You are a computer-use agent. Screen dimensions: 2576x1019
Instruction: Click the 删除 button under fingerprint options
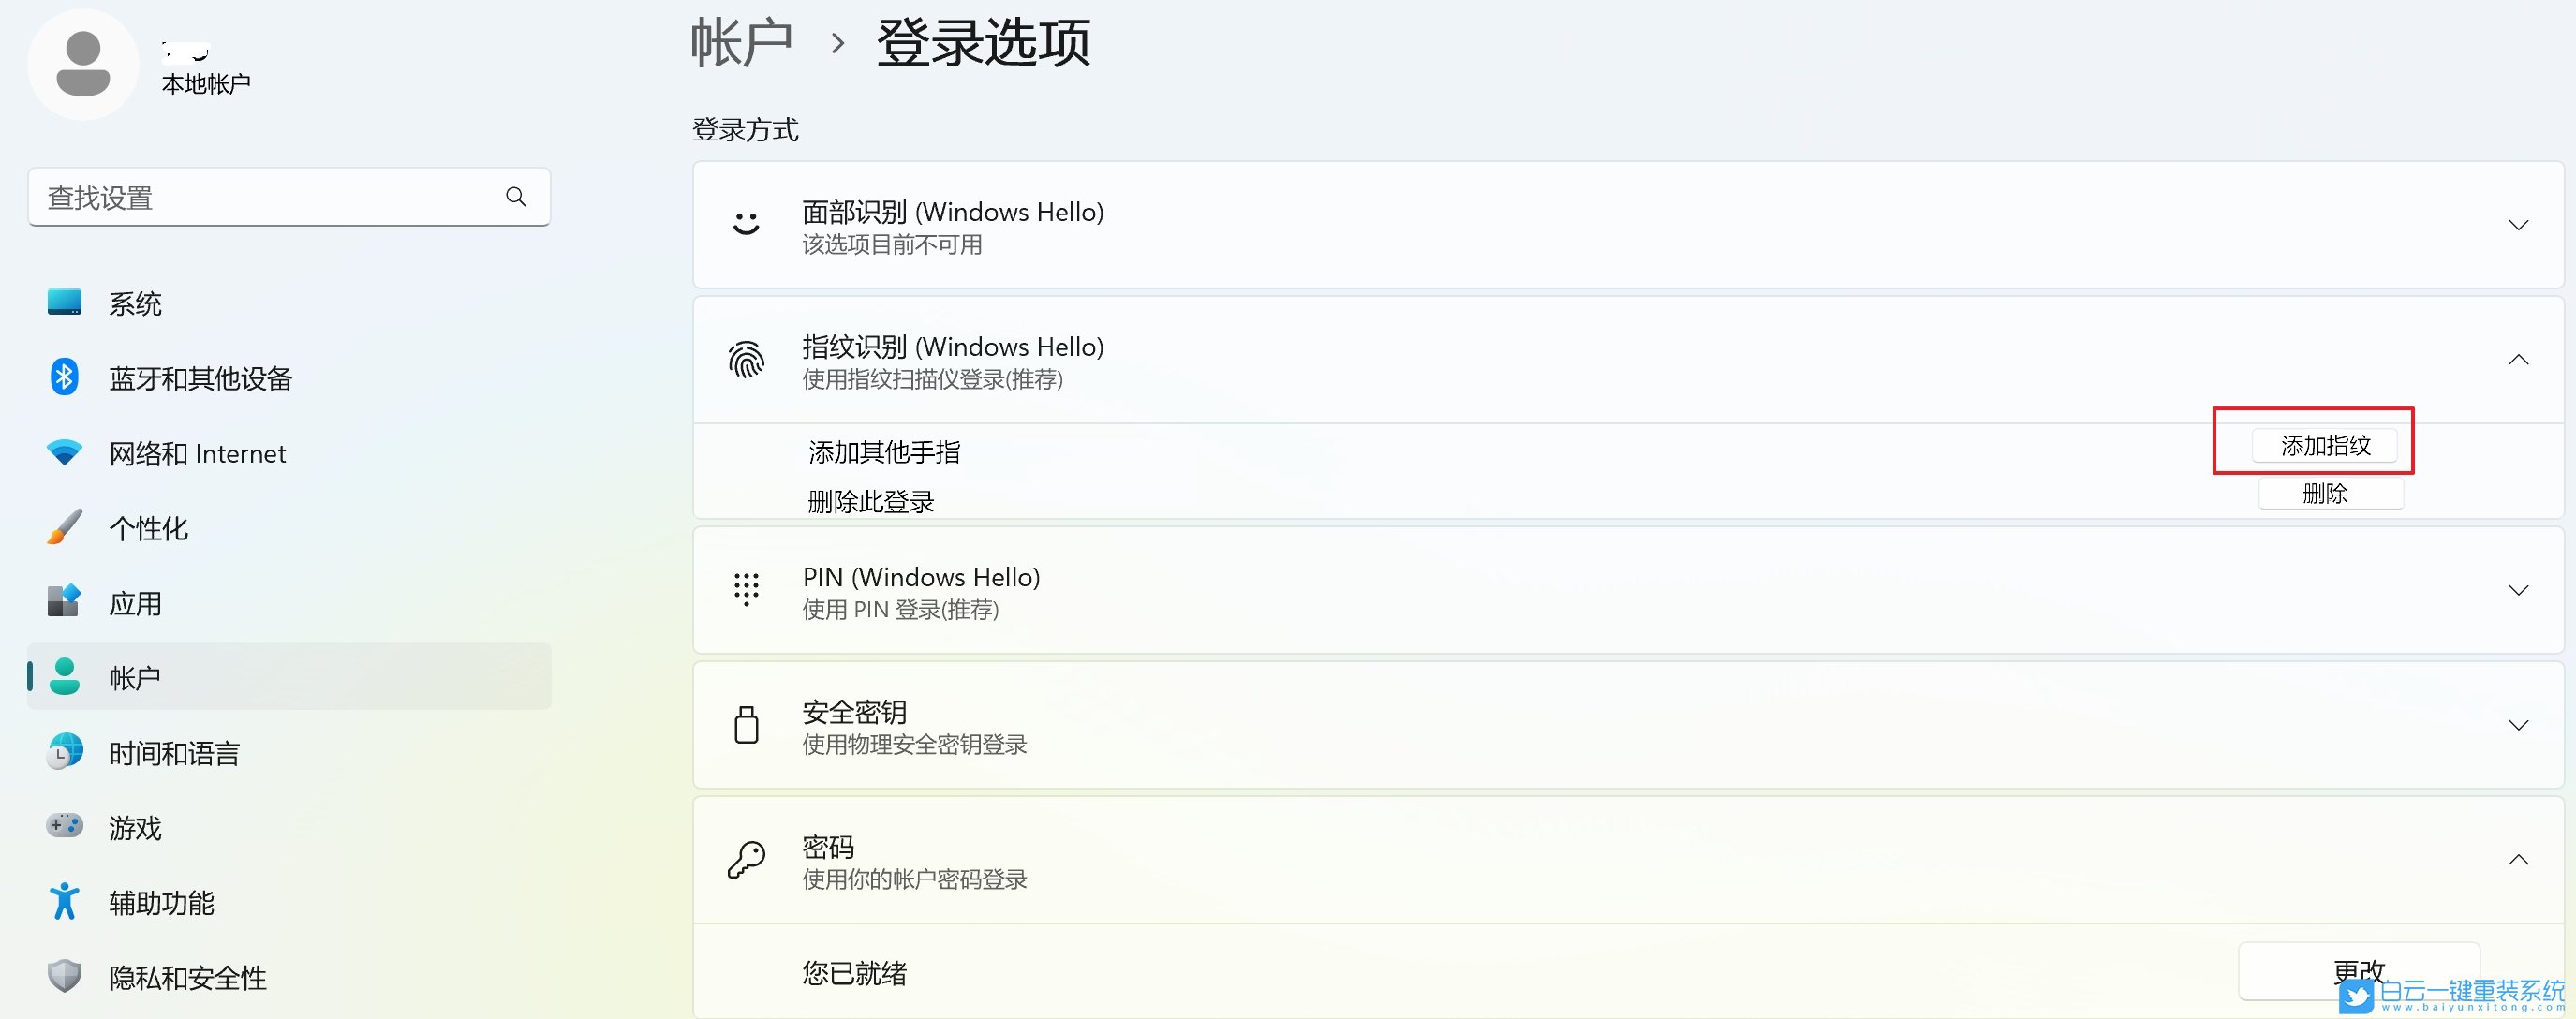tap(2330, 492)
